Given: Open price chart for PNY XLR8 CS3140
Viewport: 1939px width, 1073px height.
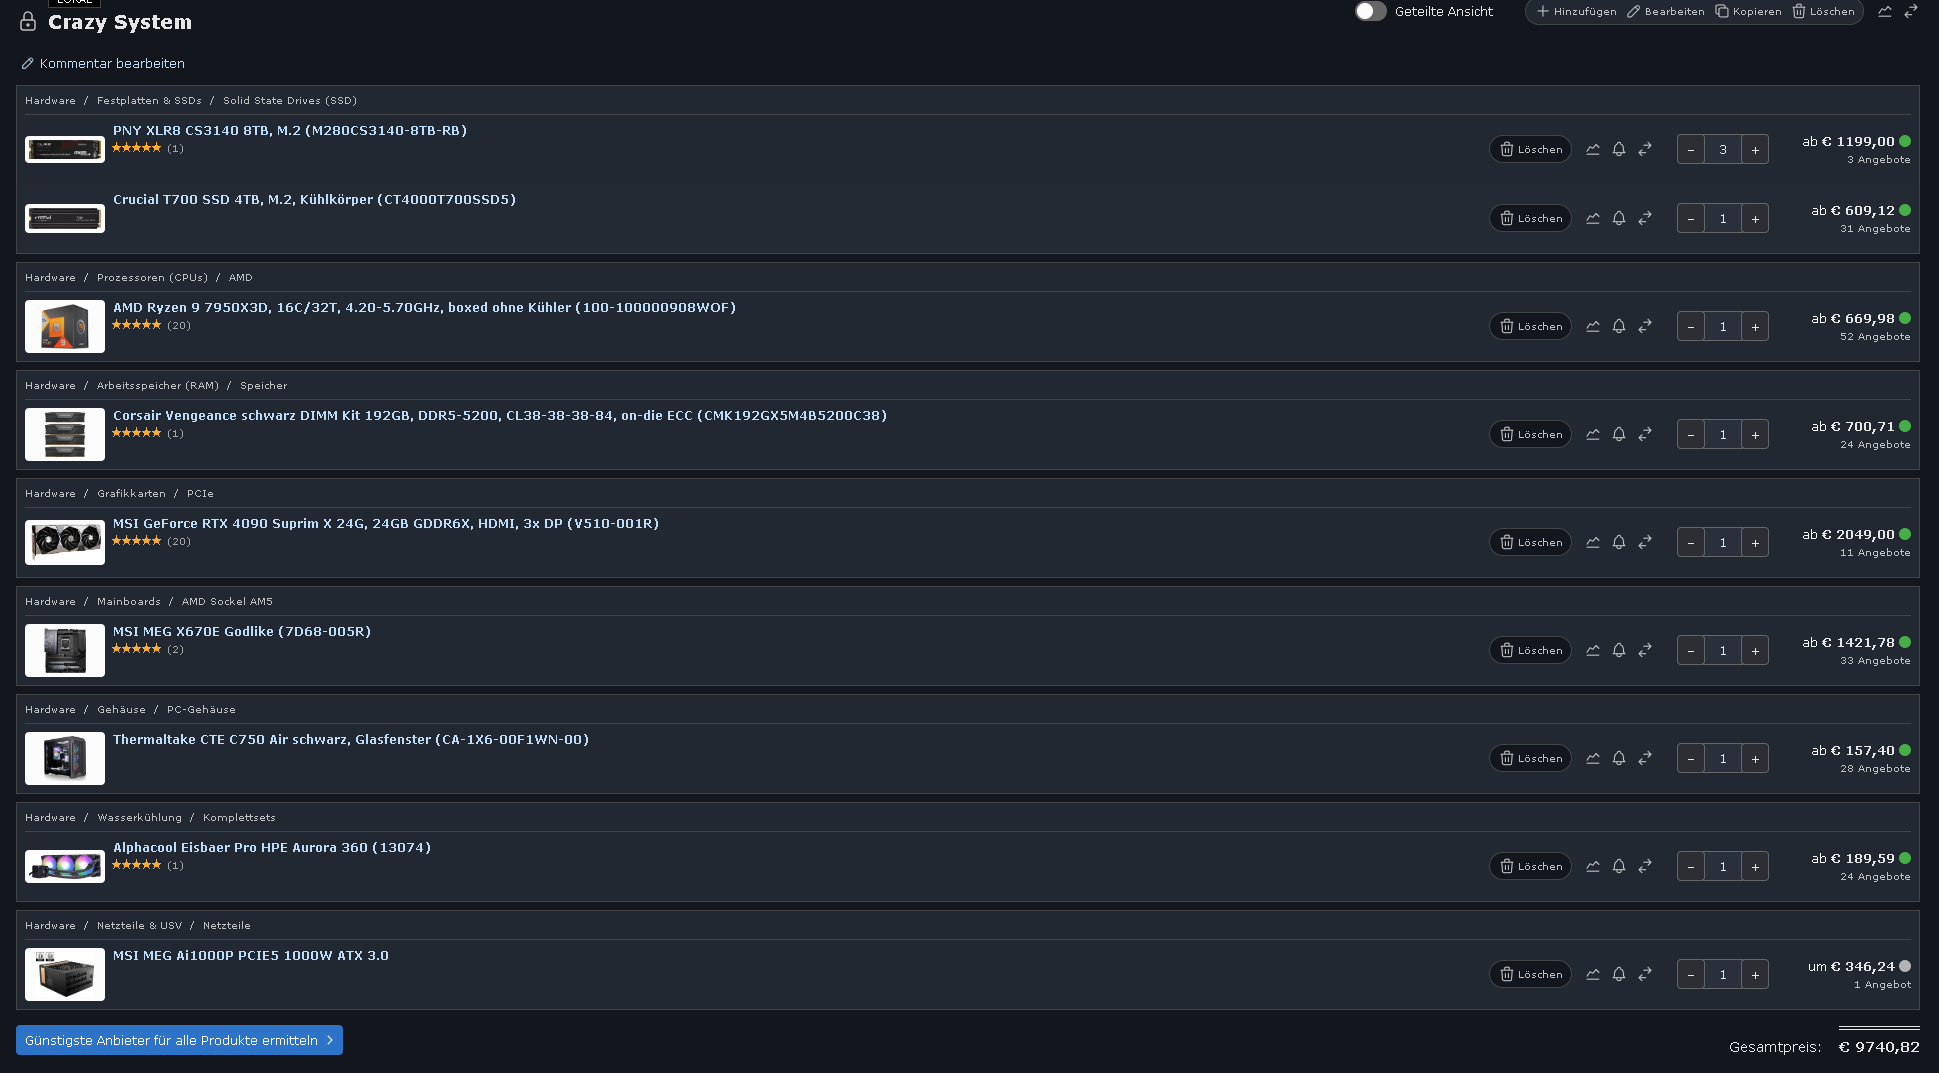Looking at the screenshot, I should [x=1593, y=149].
